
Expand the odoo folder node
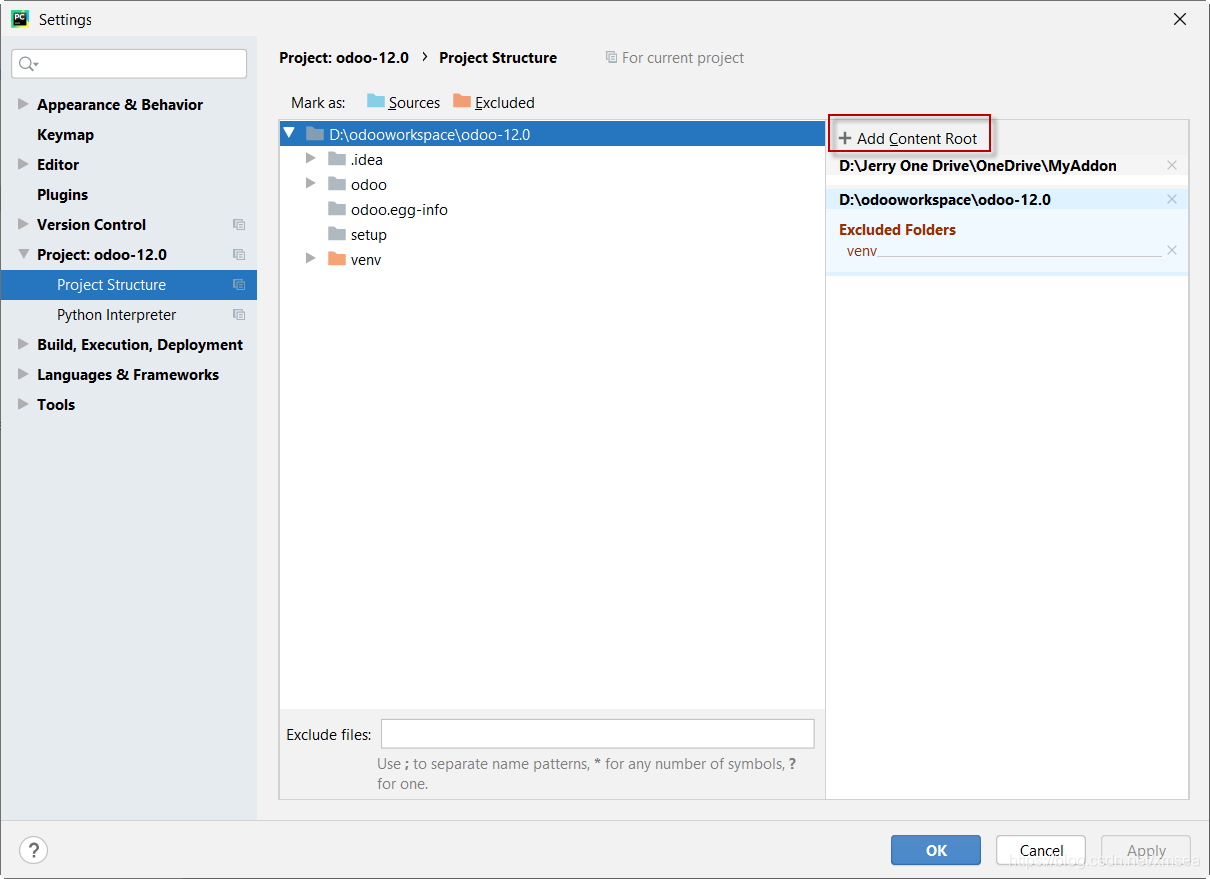(x=311, y=183)
